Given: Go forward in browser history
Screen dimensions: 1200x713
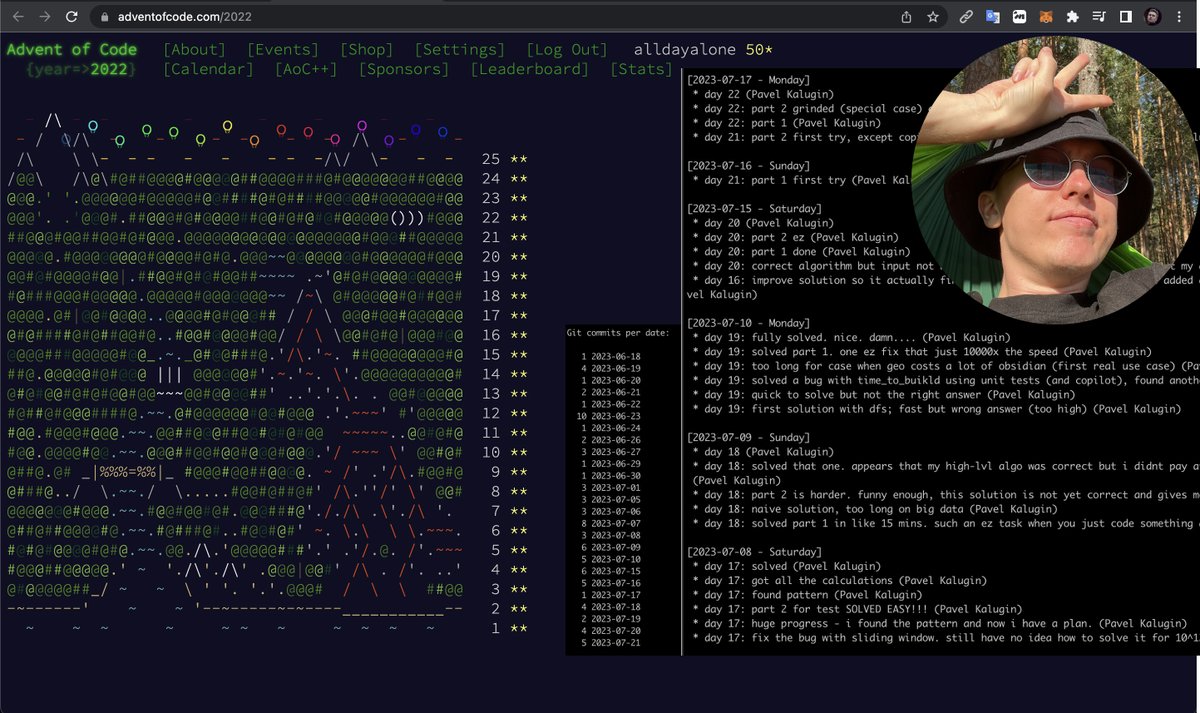Looking at the screenshot, I should (x=44, y=17).
